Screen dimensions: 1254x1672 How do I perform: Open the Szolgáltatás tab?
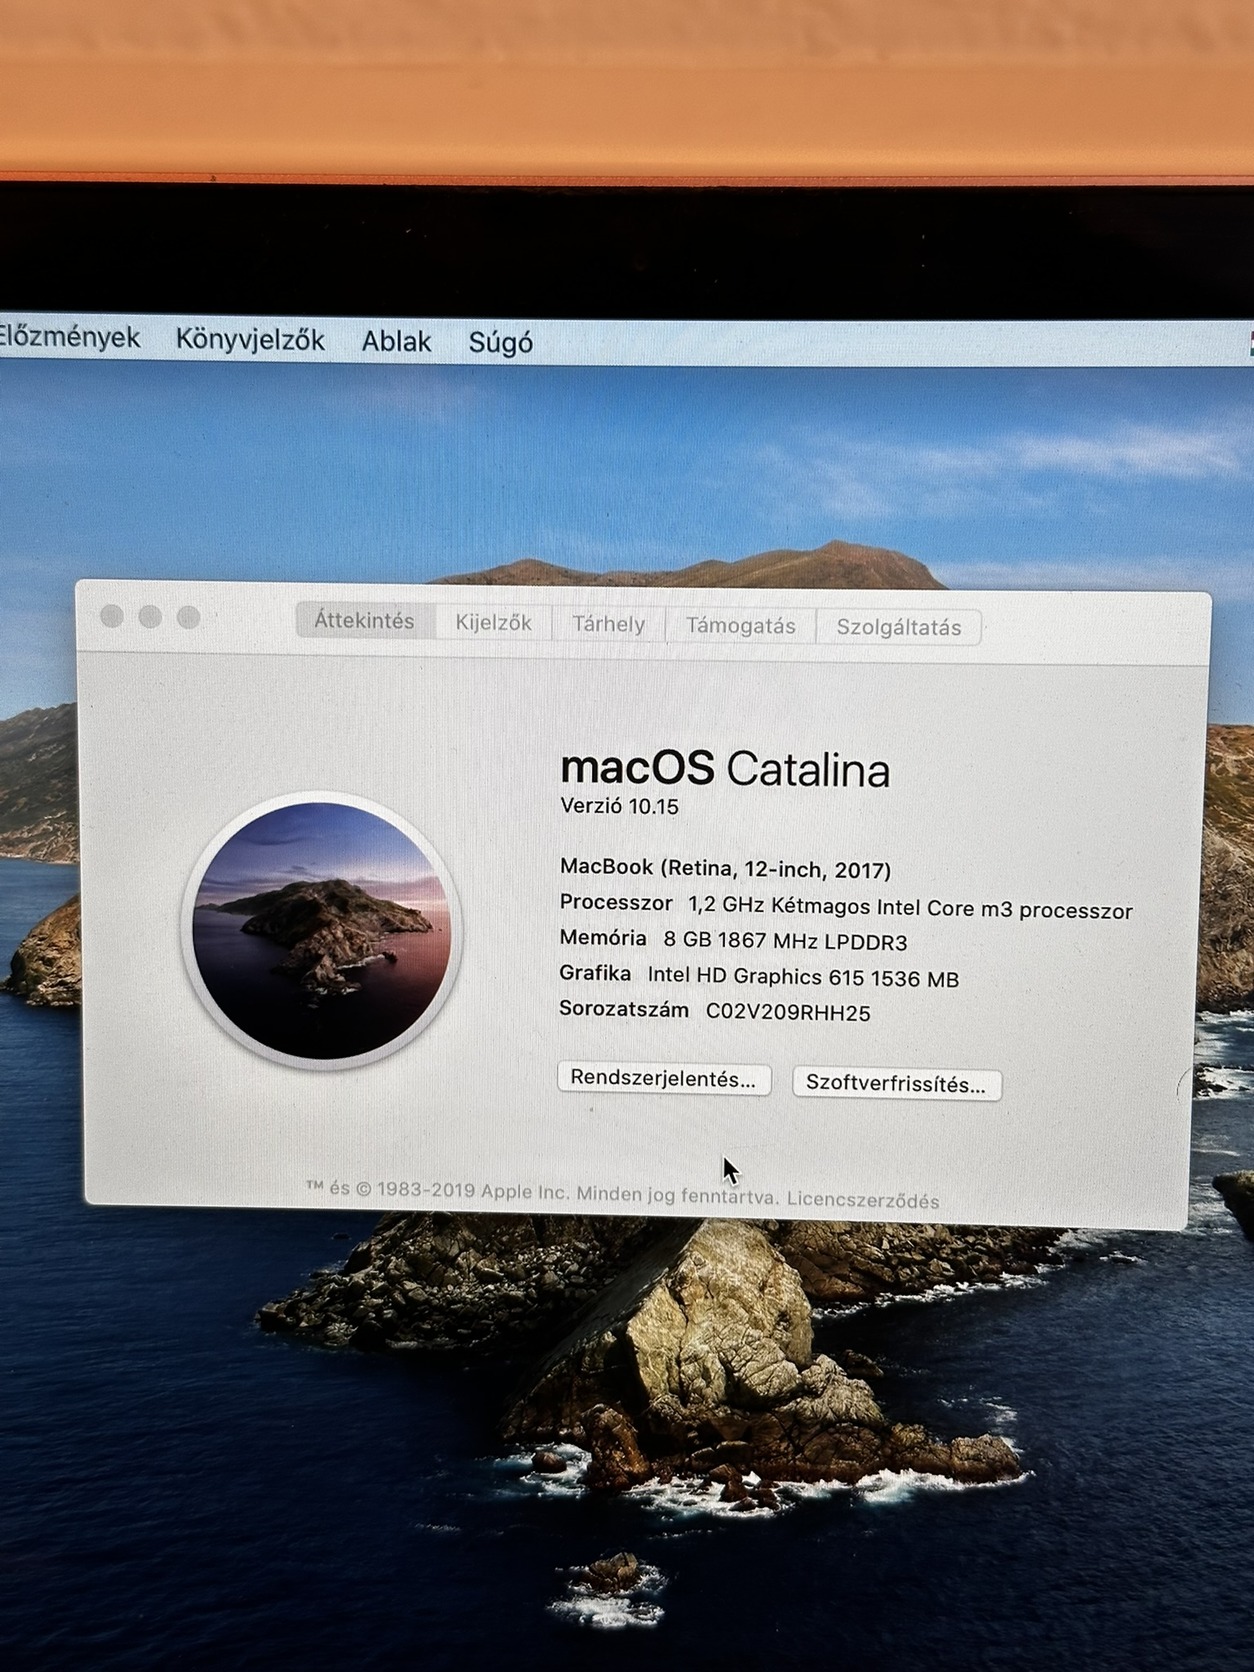(x=898, y=627)
